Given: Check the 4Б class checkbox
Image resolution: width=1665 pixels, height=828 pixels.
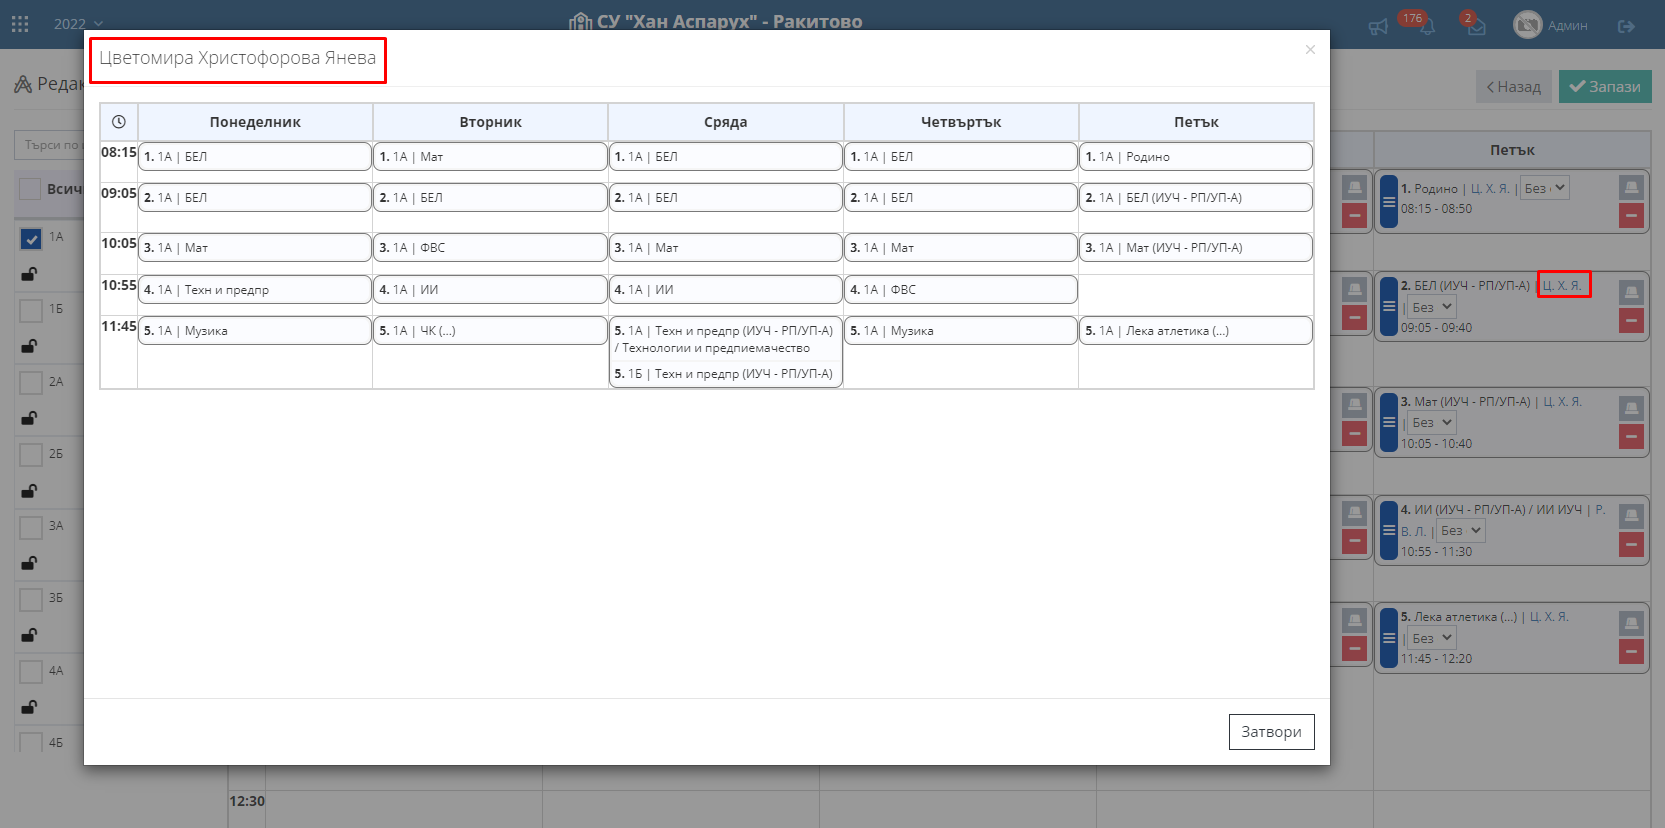Looking at the screenshot, I should pyautogui.click(x=31, y=743).
